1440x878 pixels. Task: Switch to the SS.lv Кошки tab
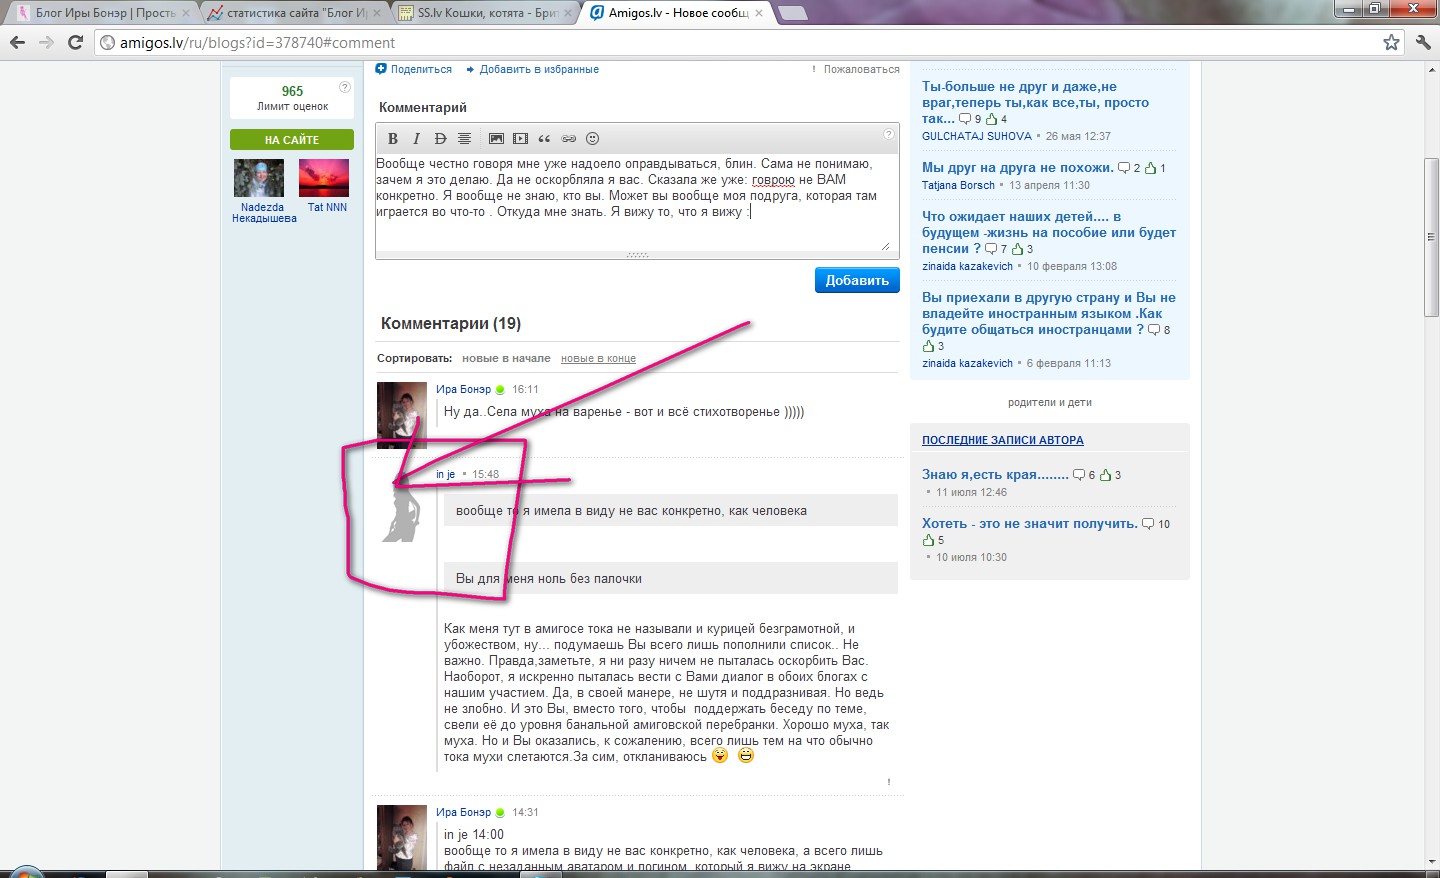[486, 13]
